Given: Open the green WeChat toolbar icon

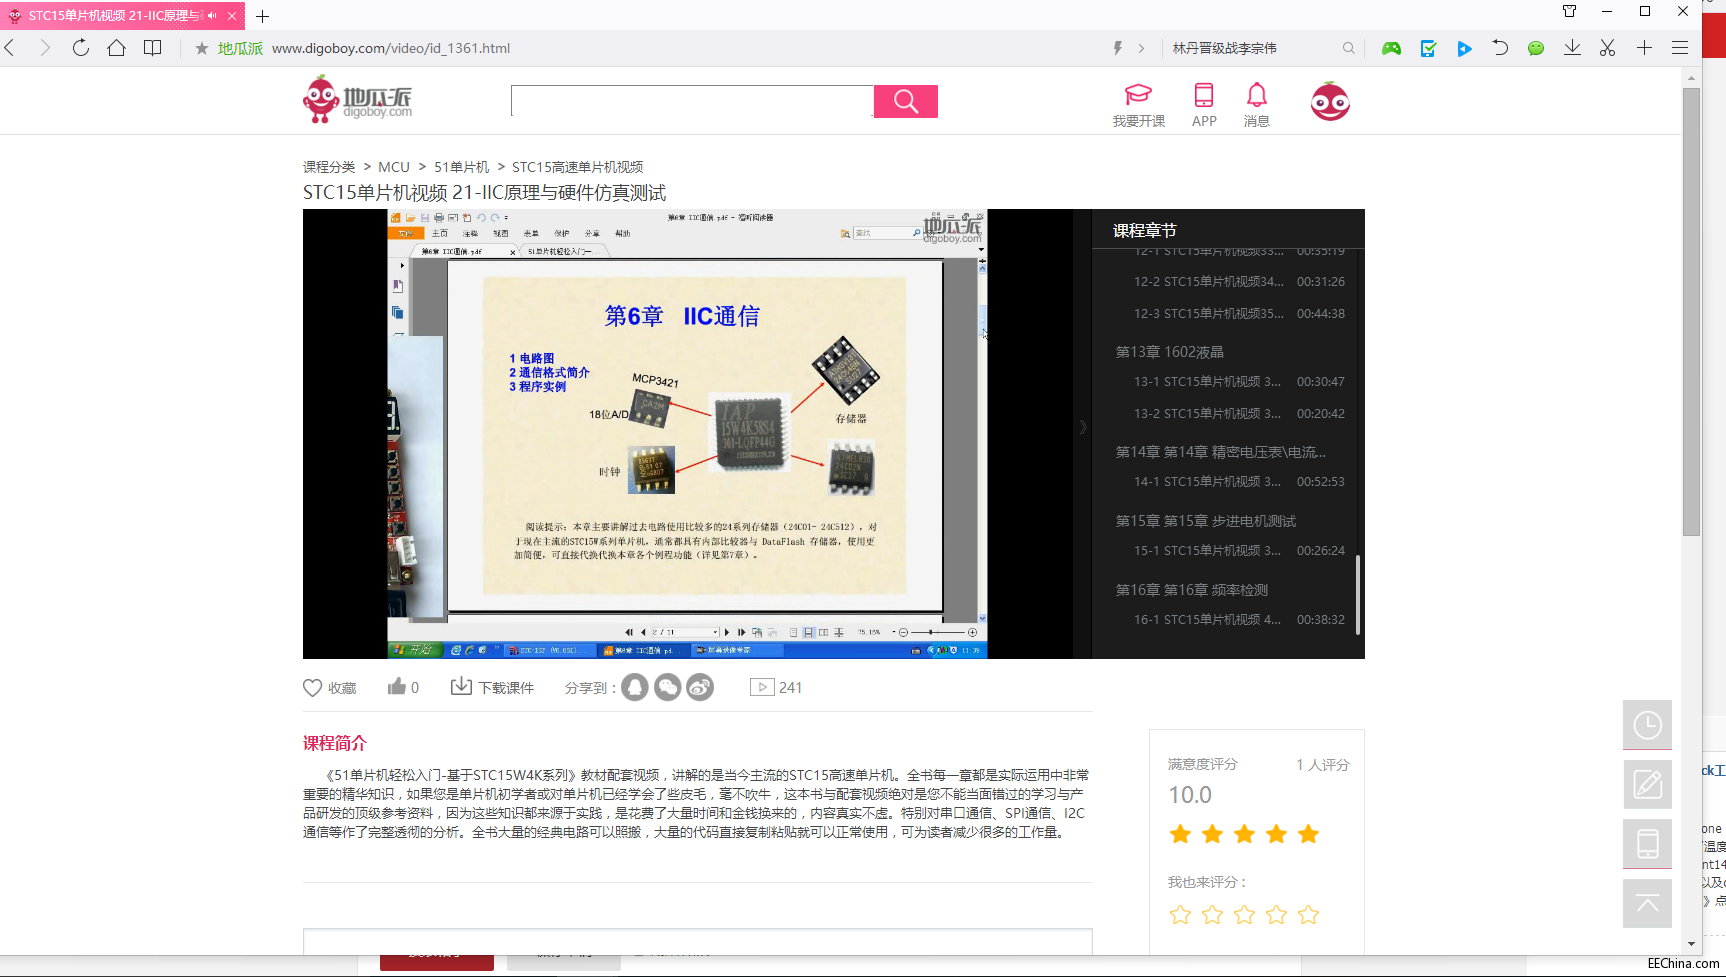Looking at the screenshot, I should click(1536, 48).
